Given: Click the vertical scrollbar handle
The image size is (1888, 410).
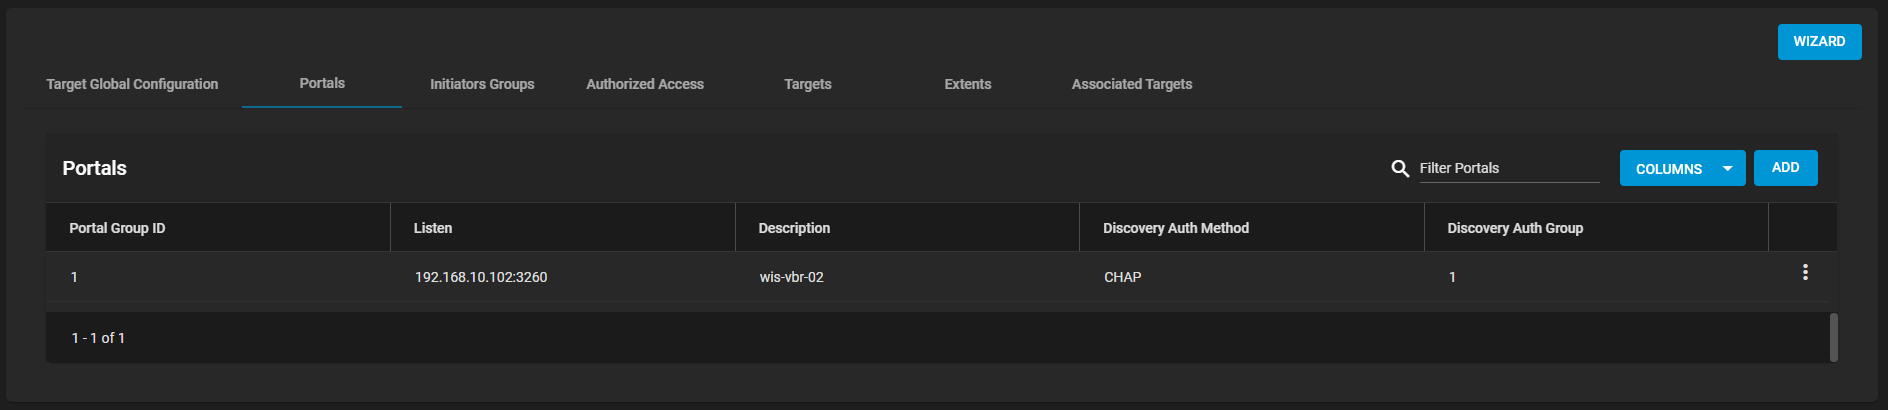Looking at the screenshot, I should [x=1833, y=338].
